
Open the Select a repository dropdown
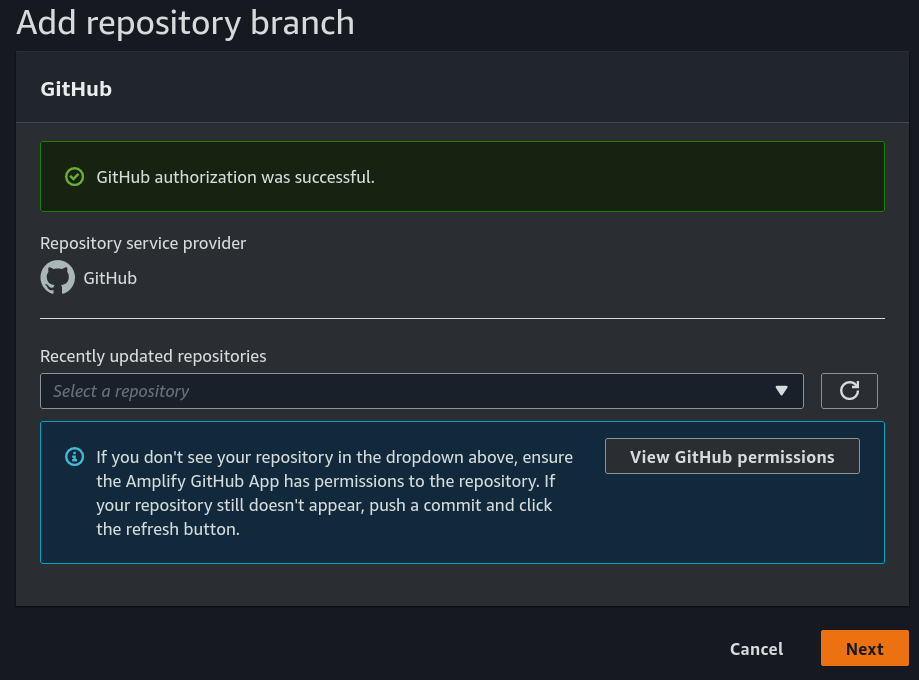pyautogui.click(x=420, y=391)
